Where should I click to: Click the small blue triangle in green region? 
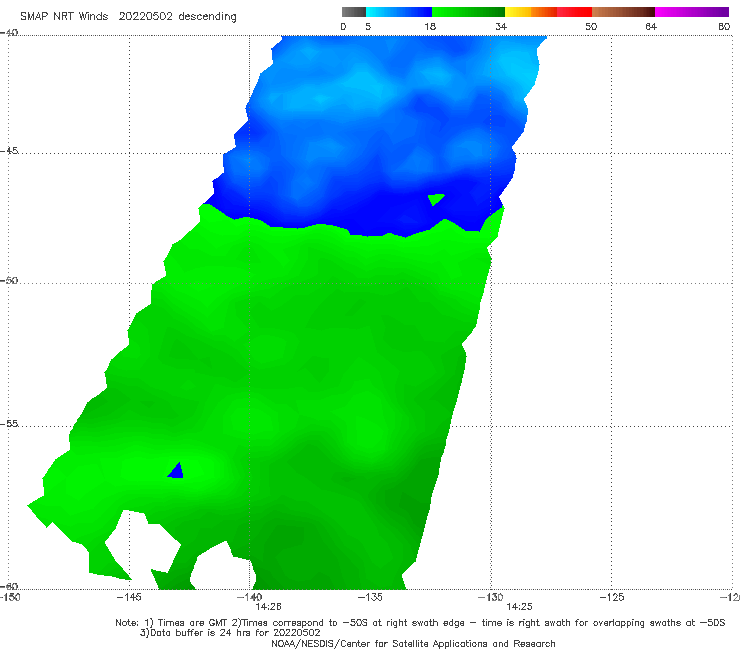tap(177, 472)
